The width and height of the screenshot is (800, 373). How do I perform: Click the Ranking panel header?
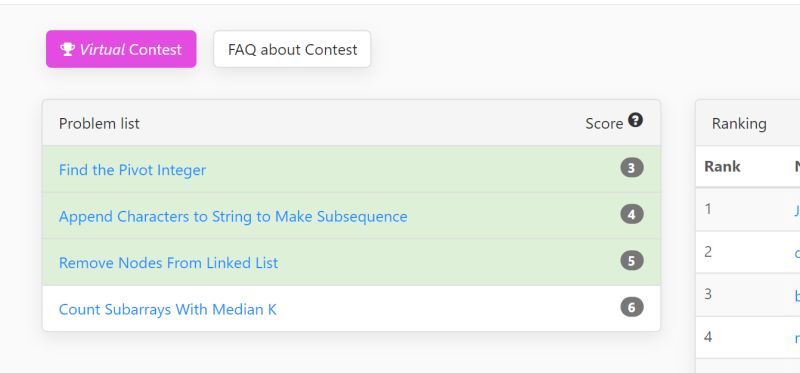[748, 123]
